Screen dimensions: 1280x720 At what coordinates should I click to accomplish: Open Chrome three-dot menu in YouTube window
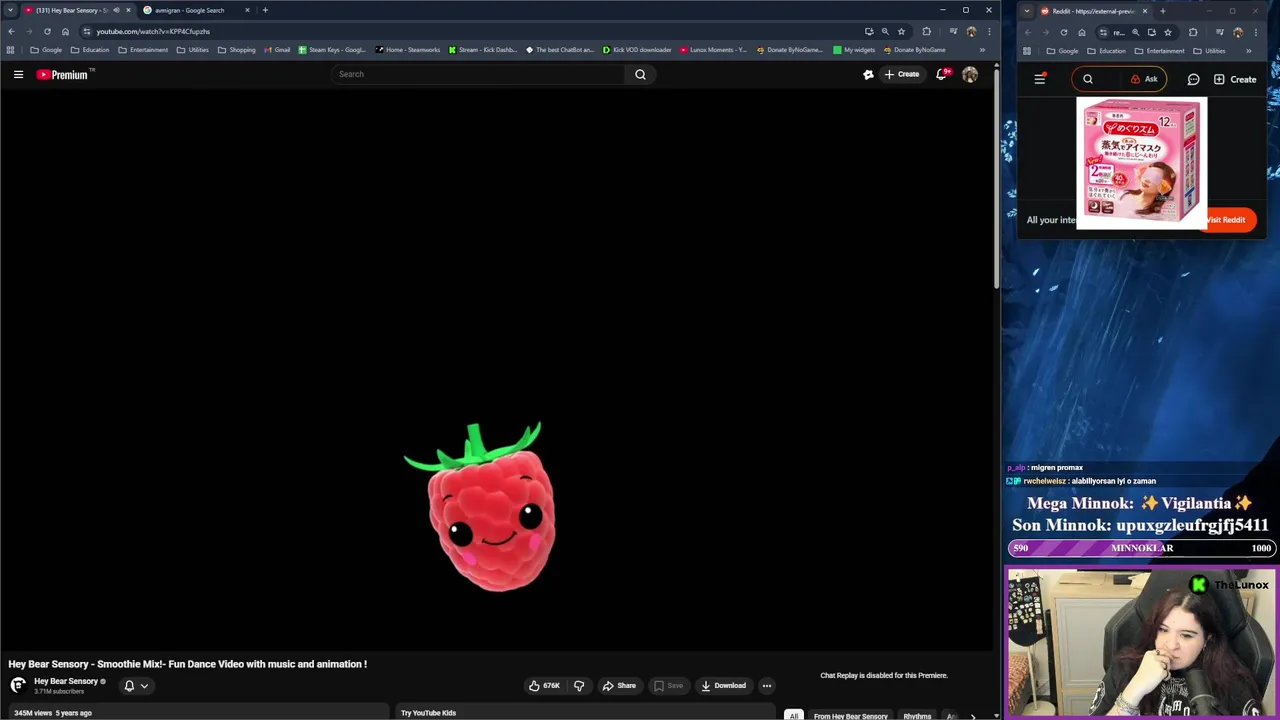tap(989, 31)
